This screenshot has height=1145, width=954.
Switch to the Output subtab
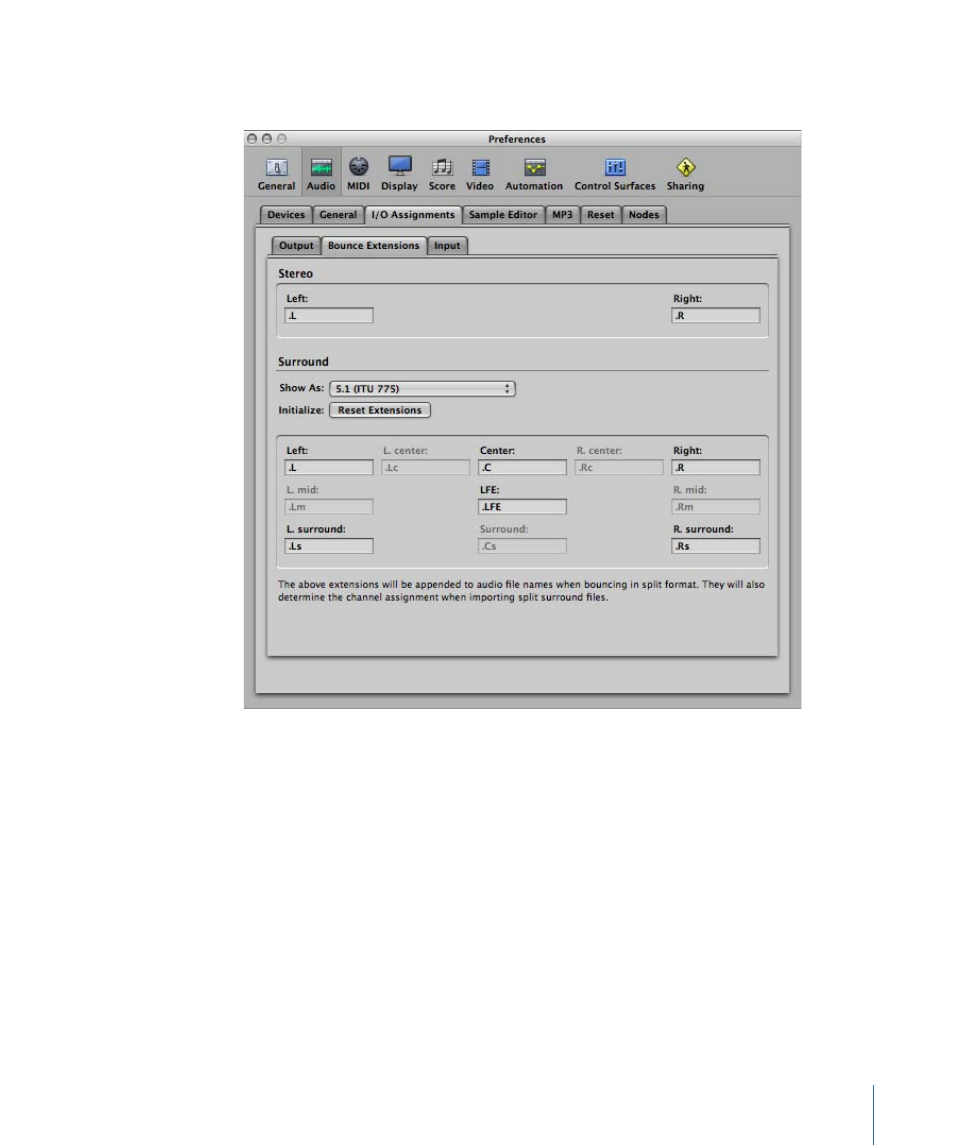point(296,246)
